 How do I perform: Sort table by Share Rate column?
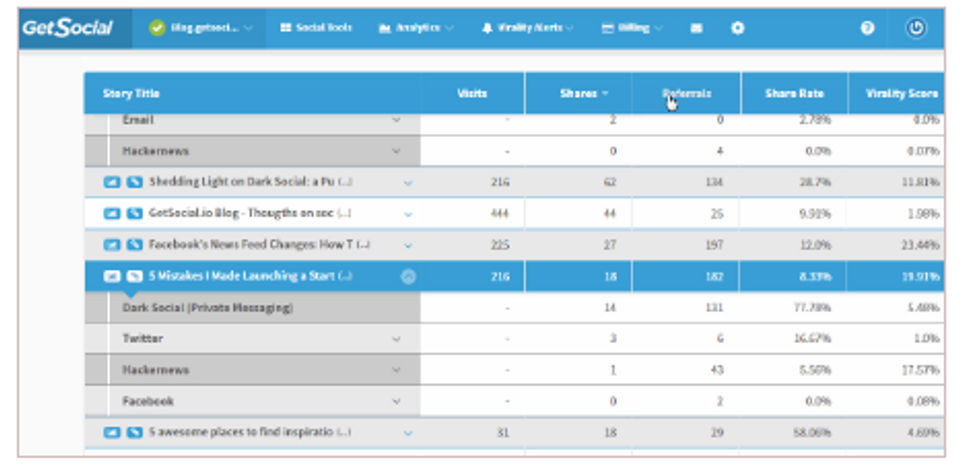(794, 94)
